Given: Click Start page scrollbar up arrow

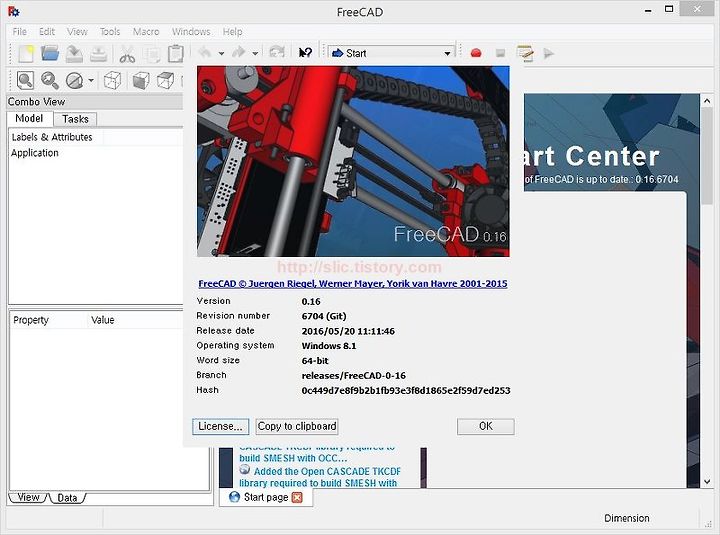Looking at the screenshot, I should [x=707, y=101].
